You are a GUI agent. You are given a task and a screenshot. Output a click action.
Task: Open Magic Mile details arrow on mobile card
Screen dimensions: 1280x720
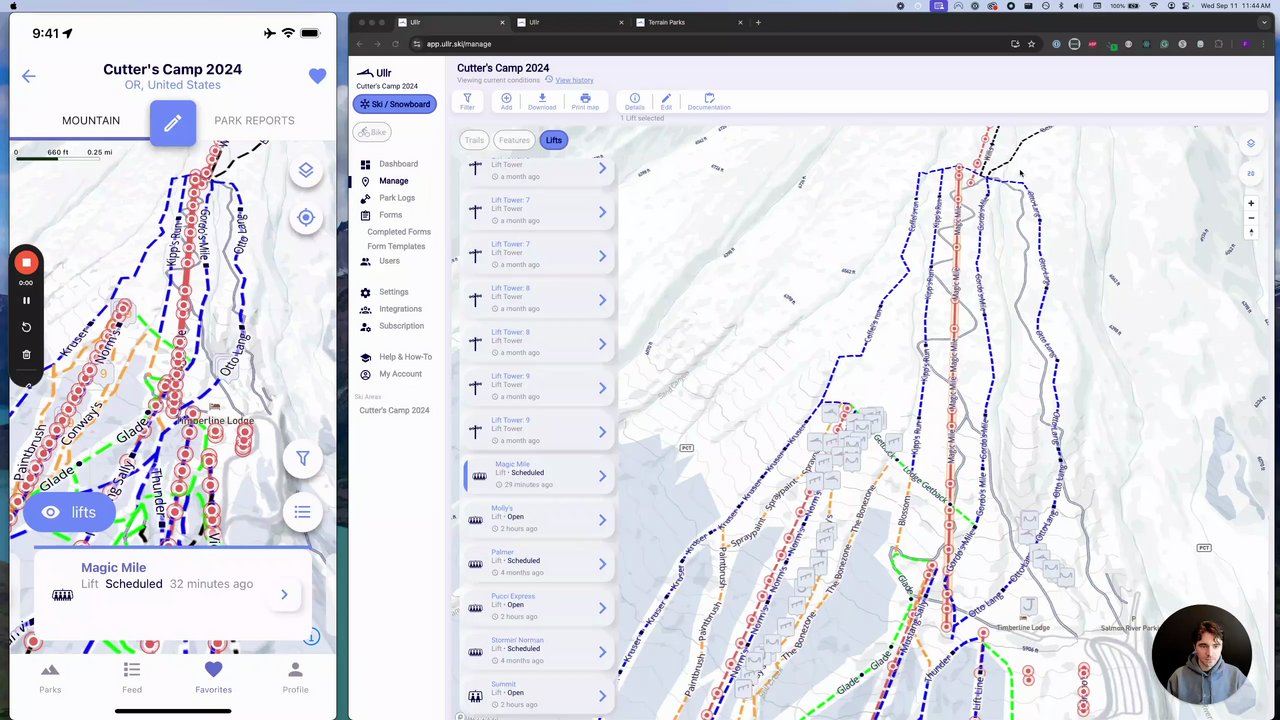click(284, 595)
